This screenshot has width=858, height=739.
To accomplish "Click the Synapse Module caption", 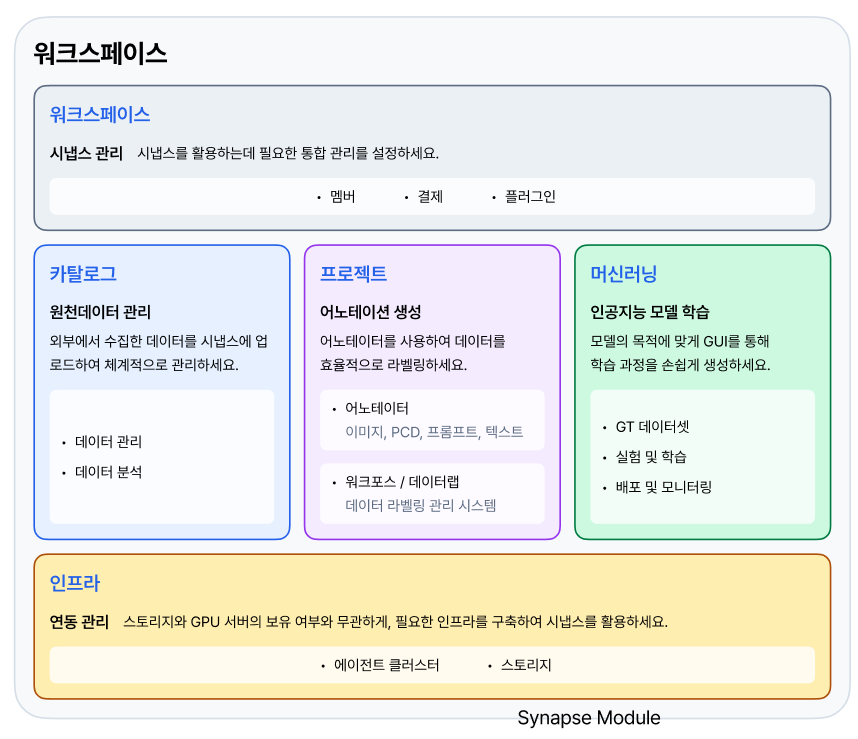I will (x=589, y=718).
